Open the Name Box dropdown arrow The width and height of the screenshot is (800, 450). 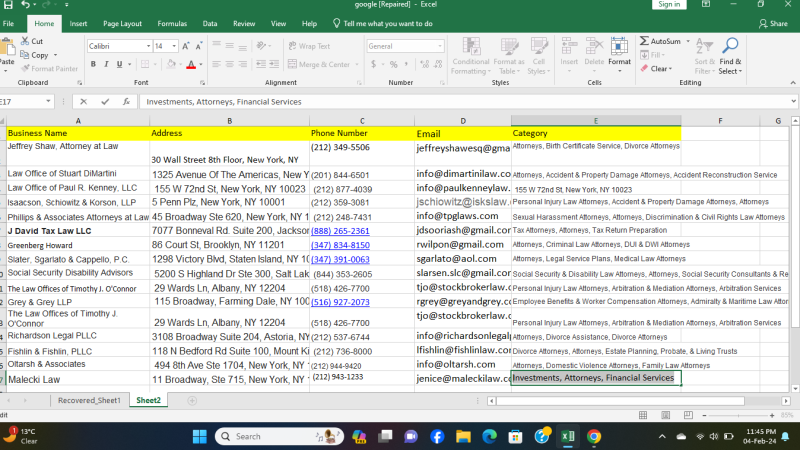click(48, 102)
